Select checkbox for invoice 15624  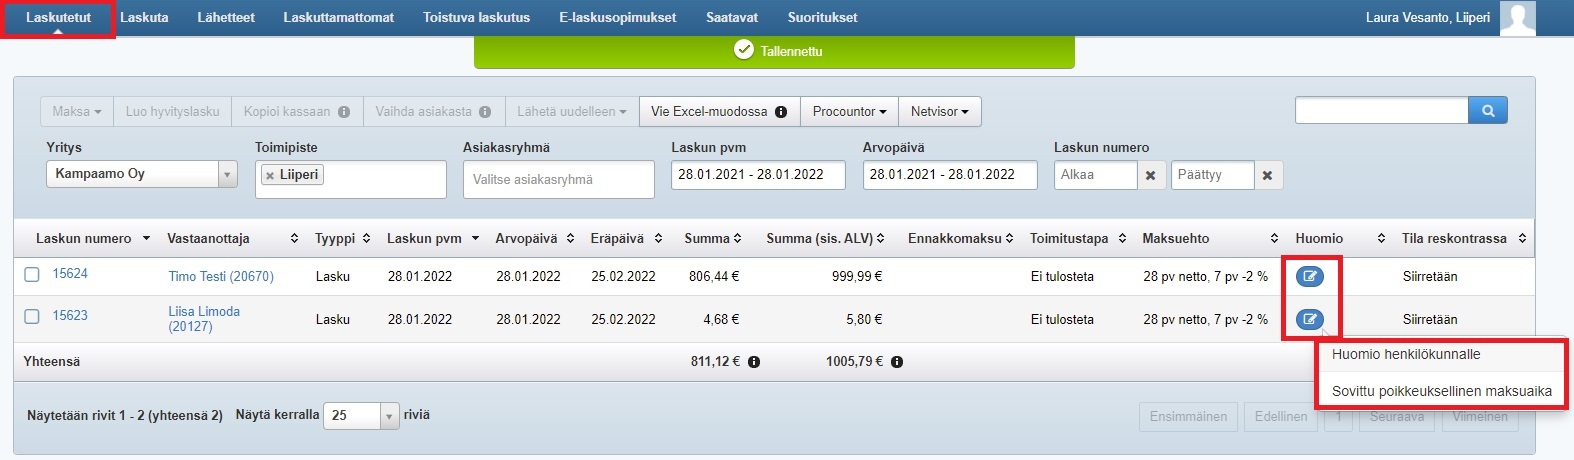tap(32, 275)
